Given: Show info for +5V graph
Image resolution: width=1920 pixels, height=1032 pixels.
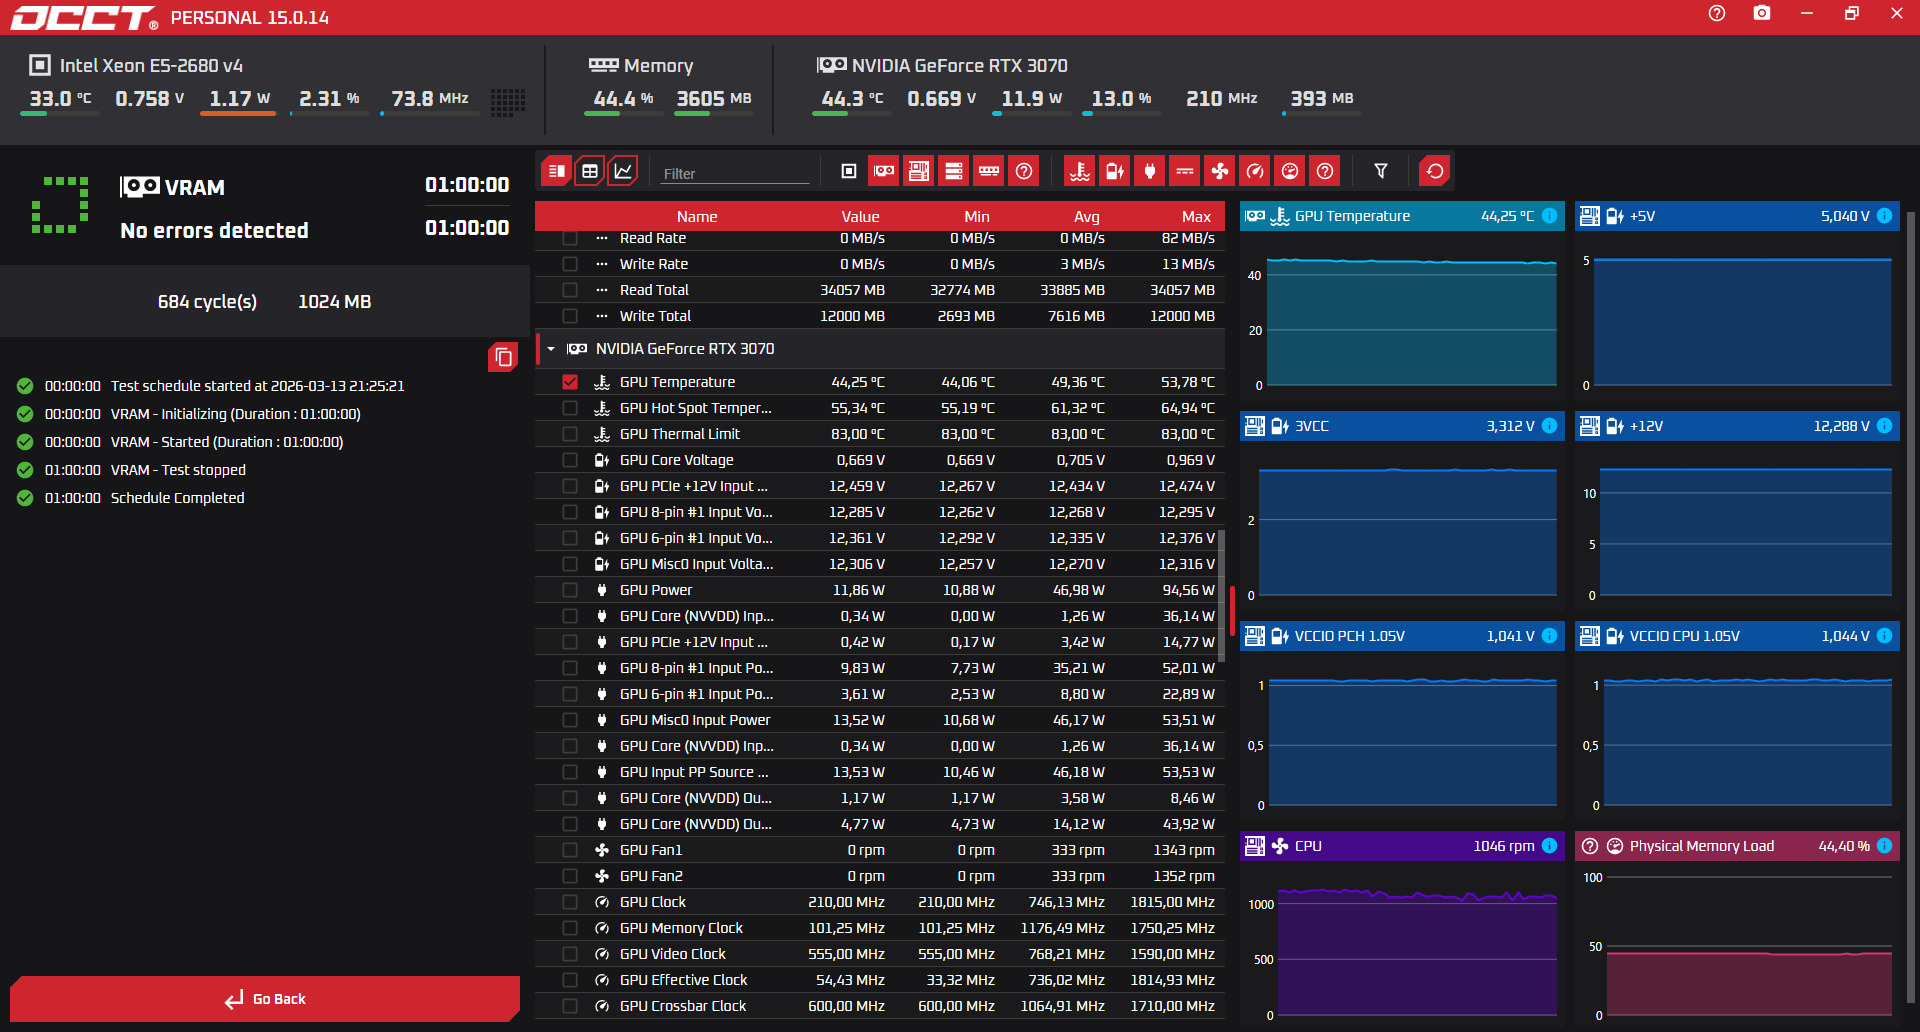Looking at the screenshot, I should (1884, 216).
